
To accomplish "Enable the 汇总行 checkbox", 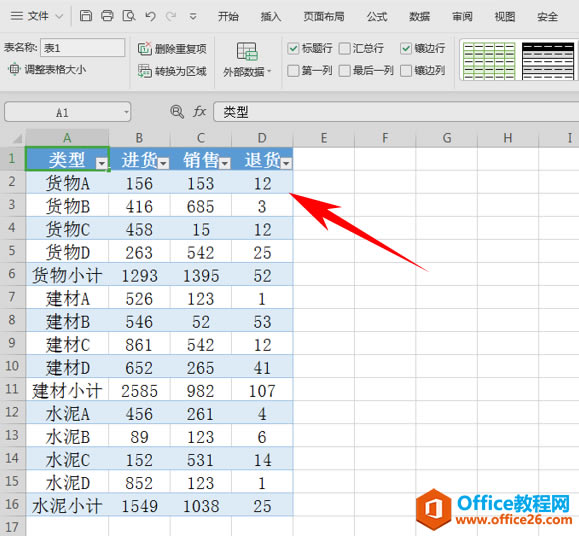I will pyautogui.click(x=344, y=48).
